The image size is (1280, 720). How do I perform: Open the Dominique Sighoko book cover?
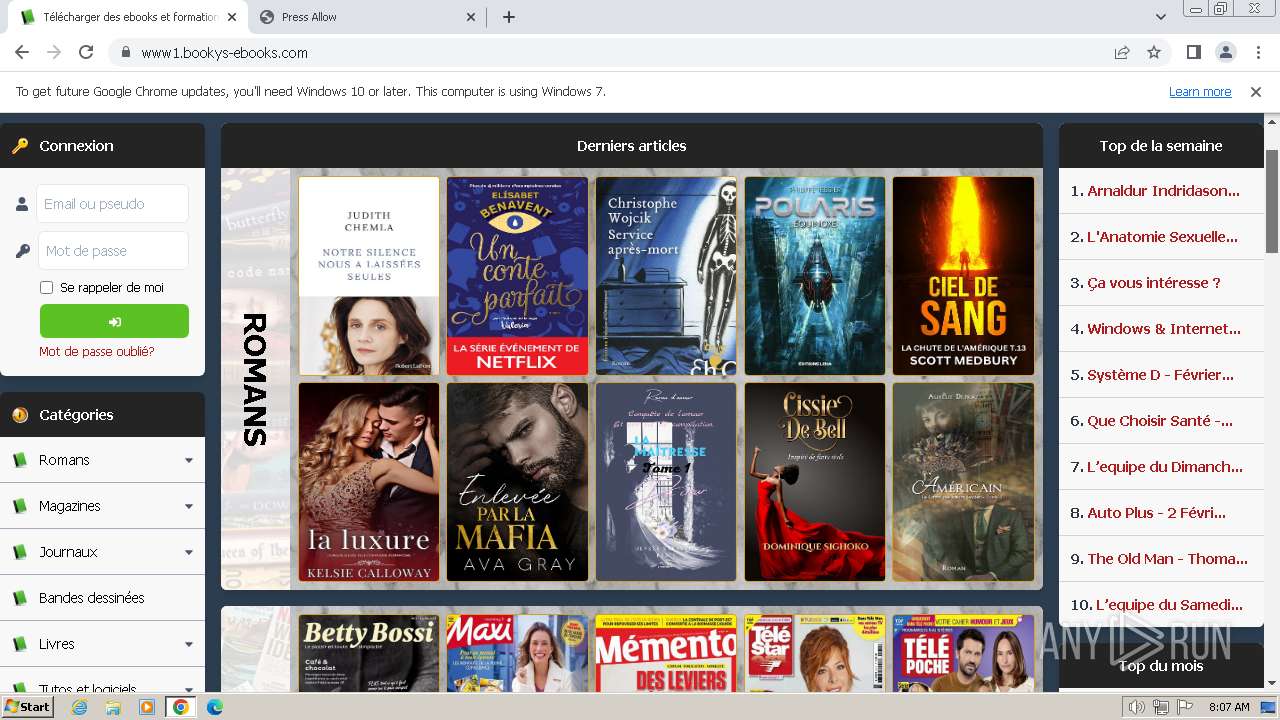(815, 482)
